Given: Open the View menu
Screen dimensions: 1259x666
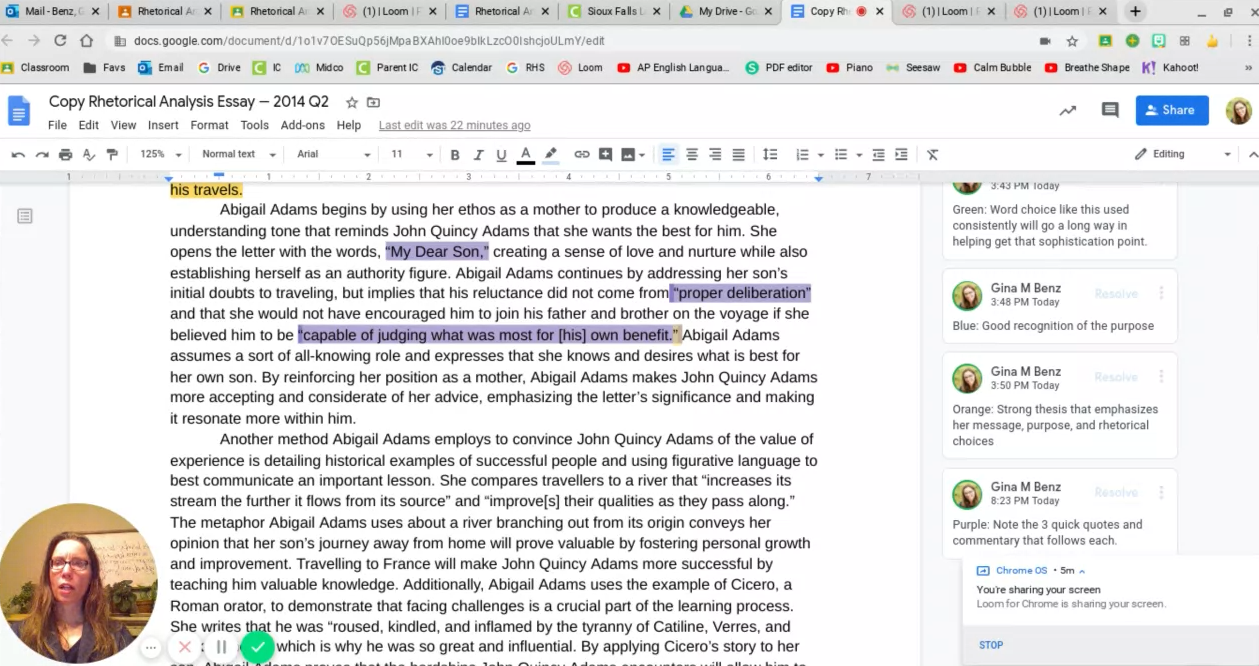Looking at the screenshot, I should pyautogui.click(x=123, y=125).
